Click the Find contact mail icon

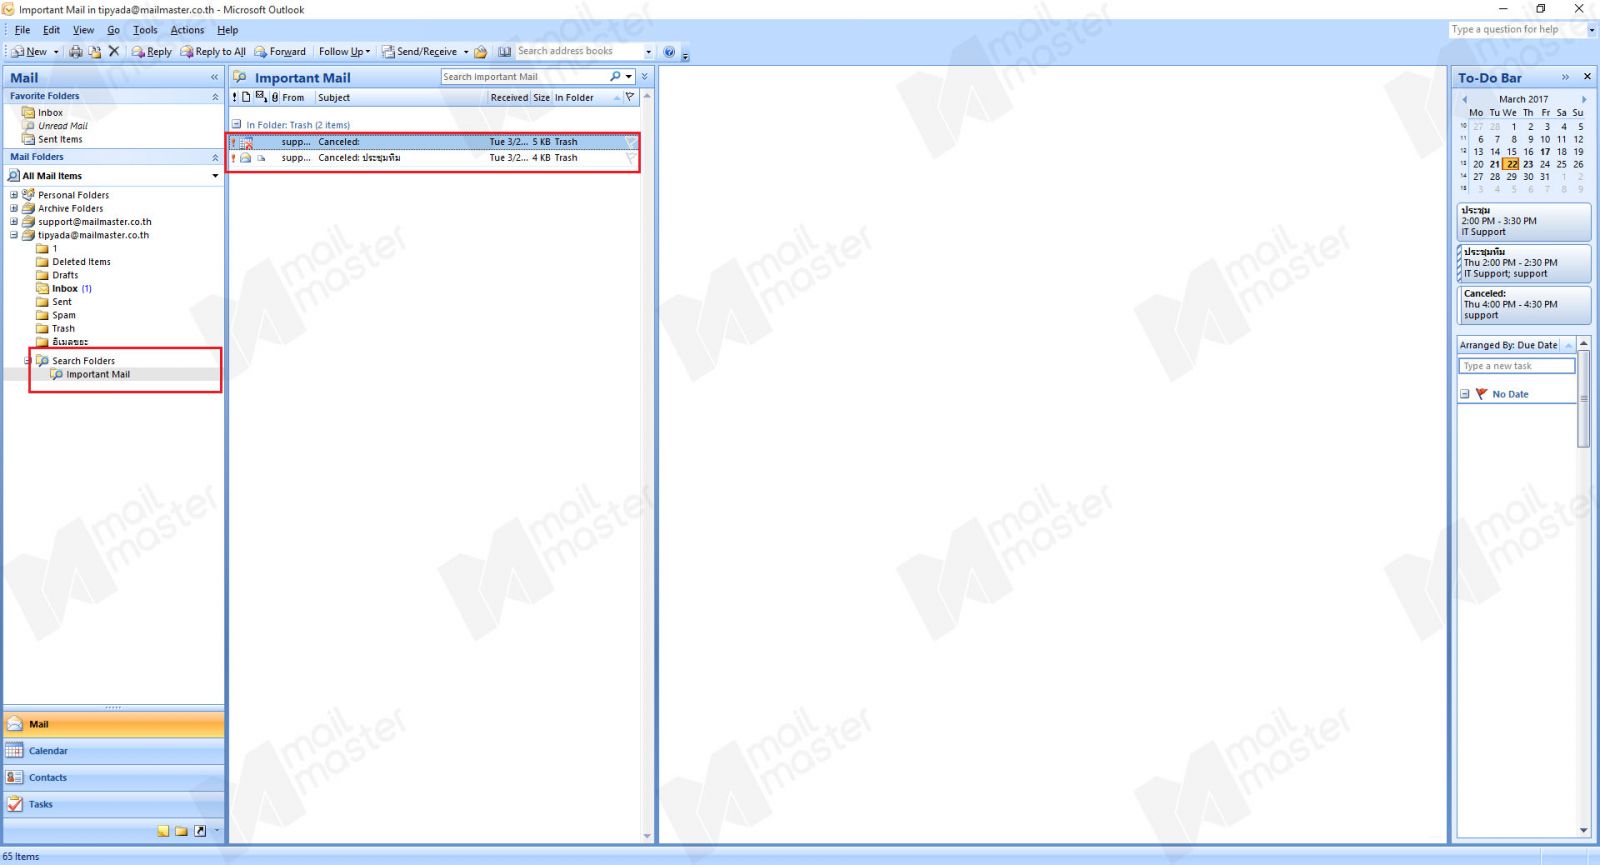[481, 51]
